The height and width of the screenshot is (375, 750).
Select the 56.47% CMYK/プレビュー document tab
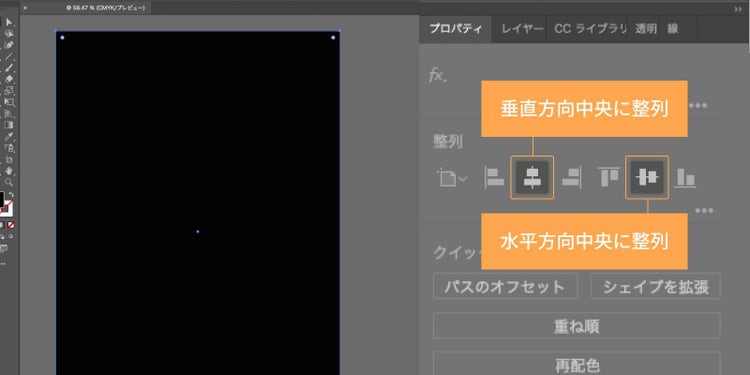click(x=105, y=8)
